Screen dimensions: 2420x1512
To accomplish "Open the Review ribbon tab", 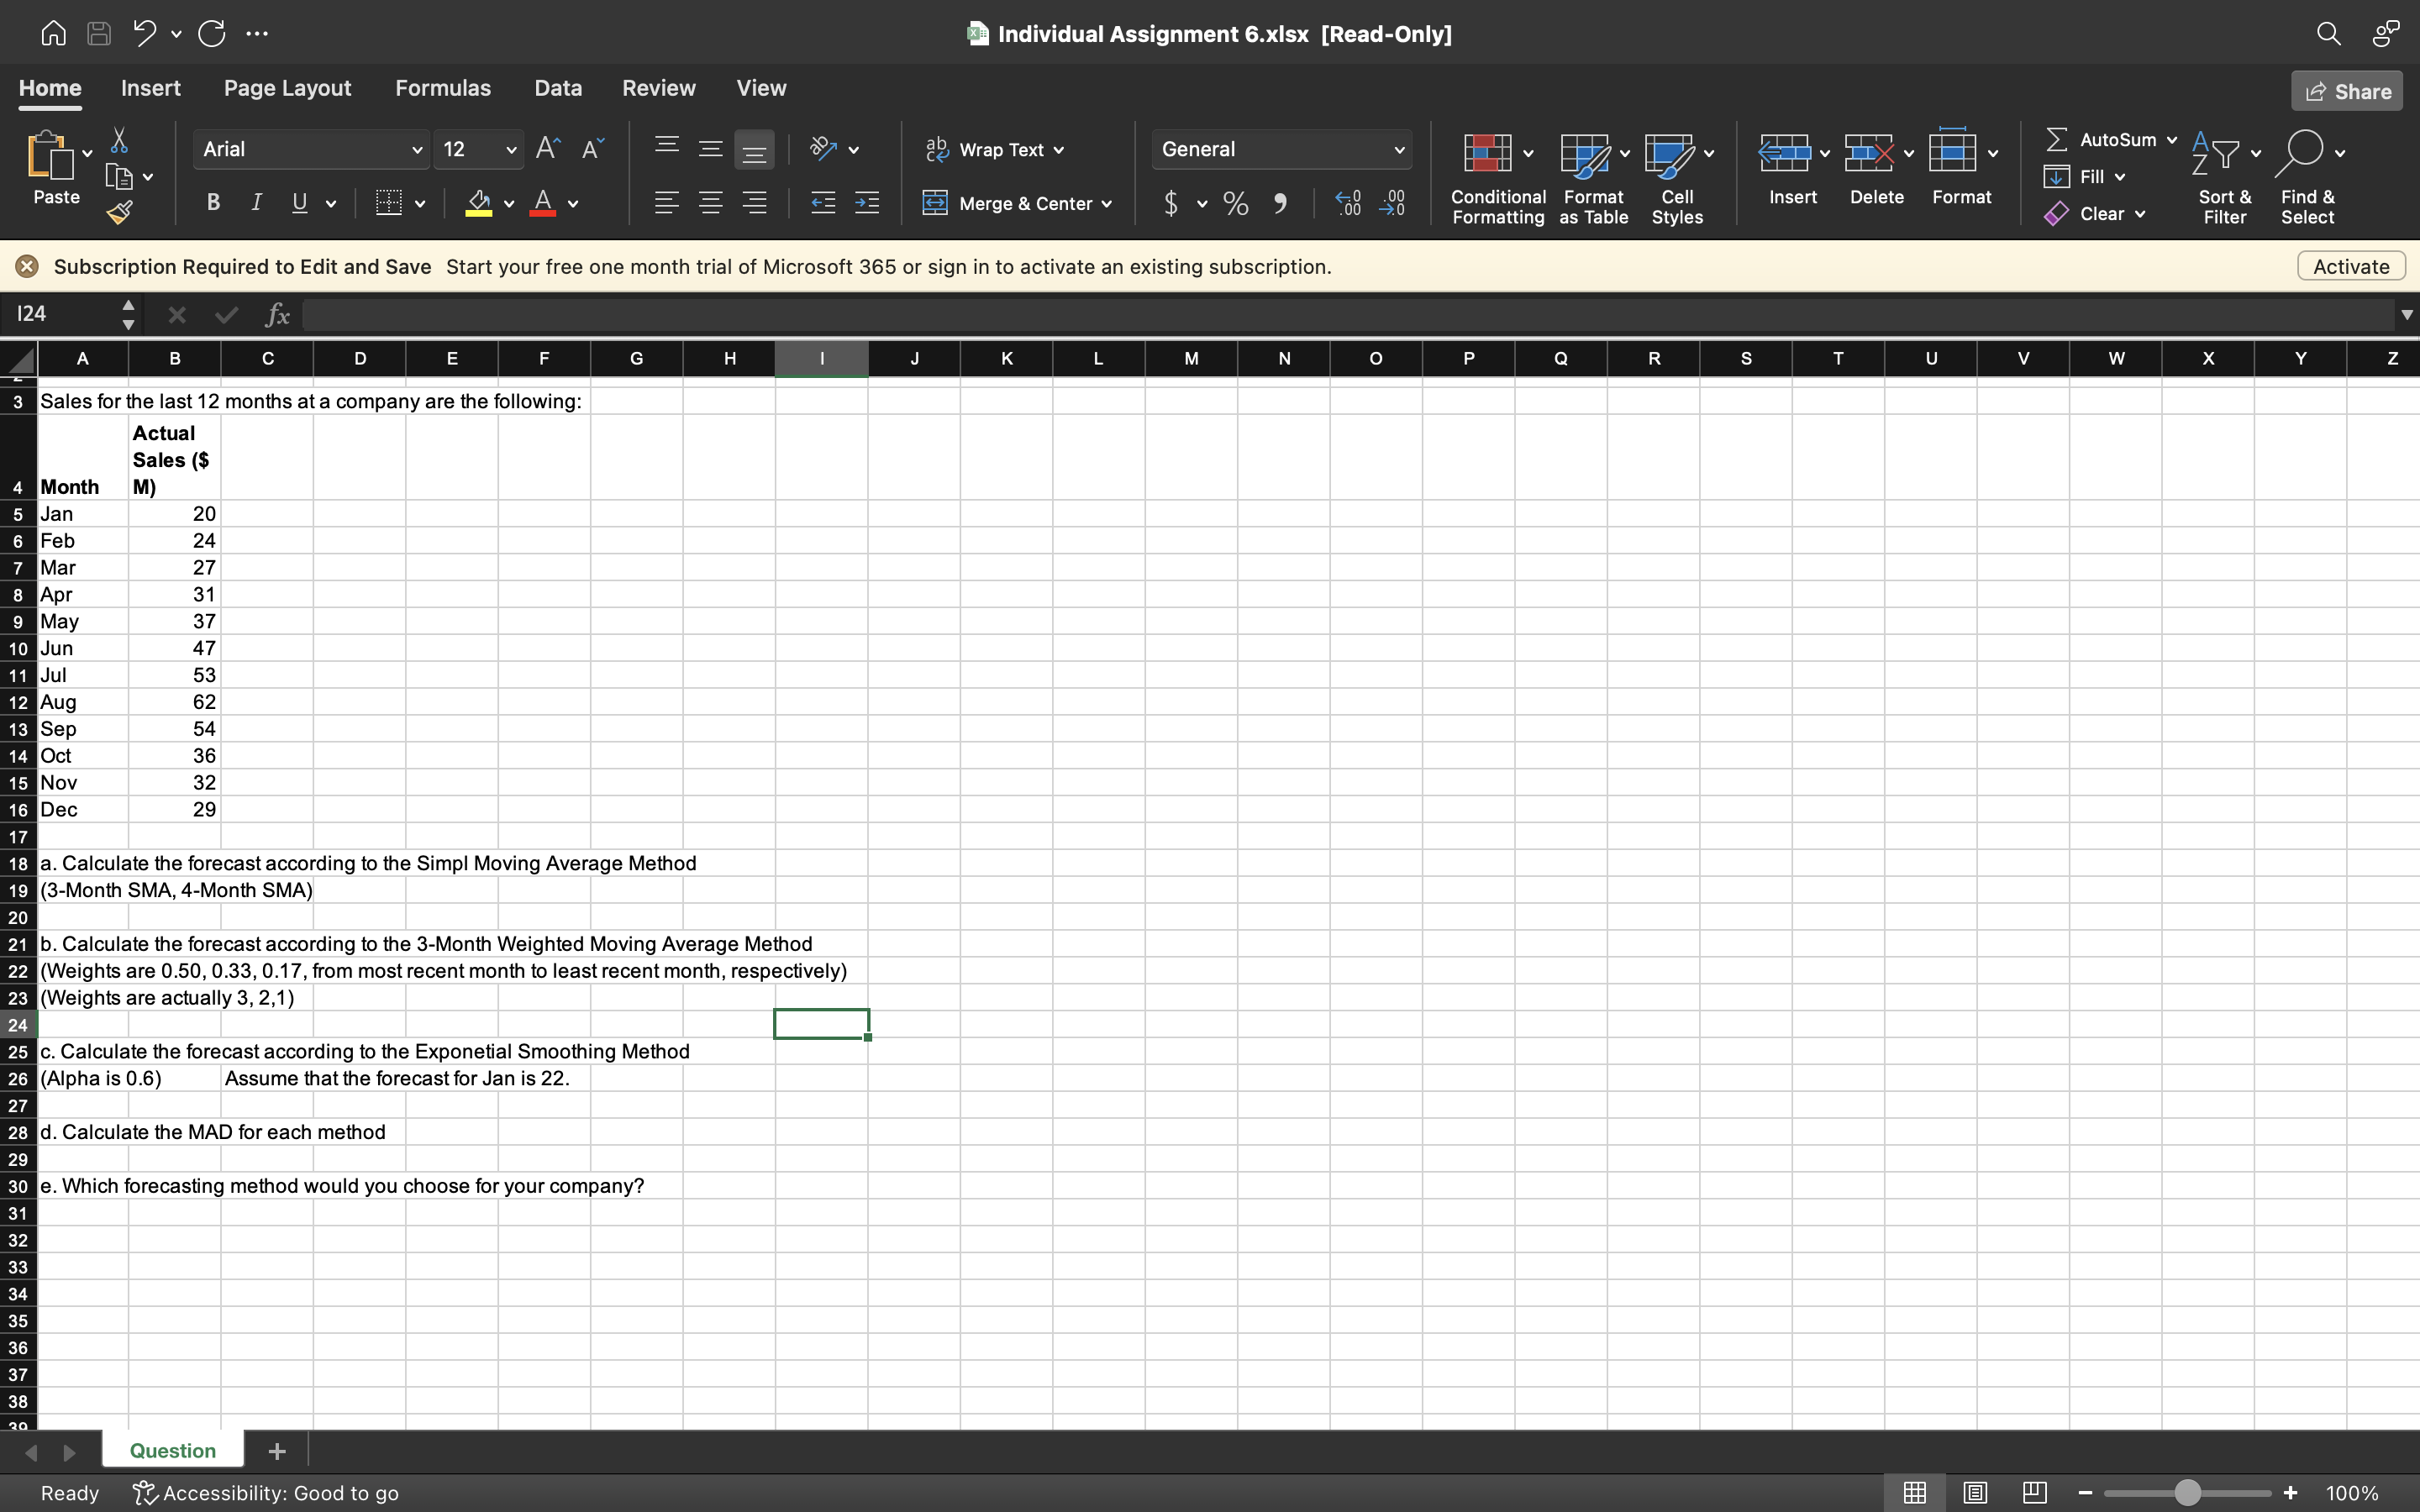I will click(658, 88).
